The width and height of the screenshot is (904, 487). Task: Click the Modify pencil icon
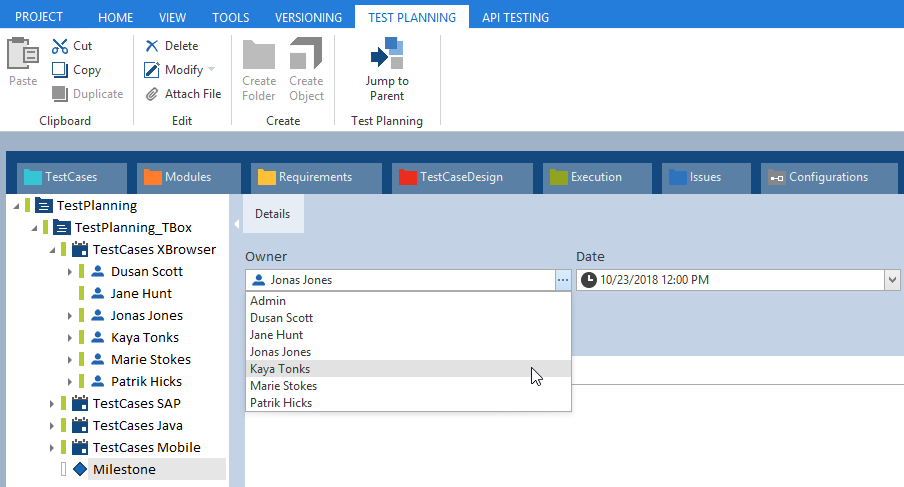point(152,70)
